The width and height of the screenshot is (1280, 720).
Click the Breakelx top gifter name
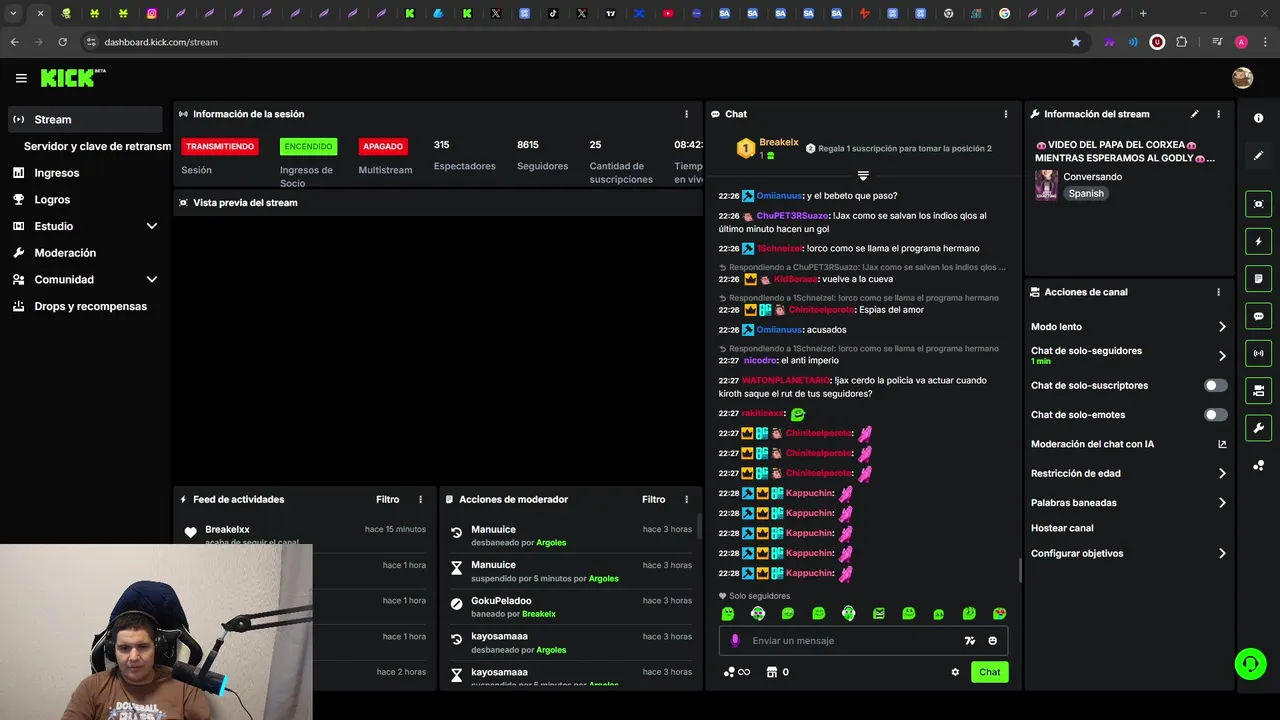779,143
